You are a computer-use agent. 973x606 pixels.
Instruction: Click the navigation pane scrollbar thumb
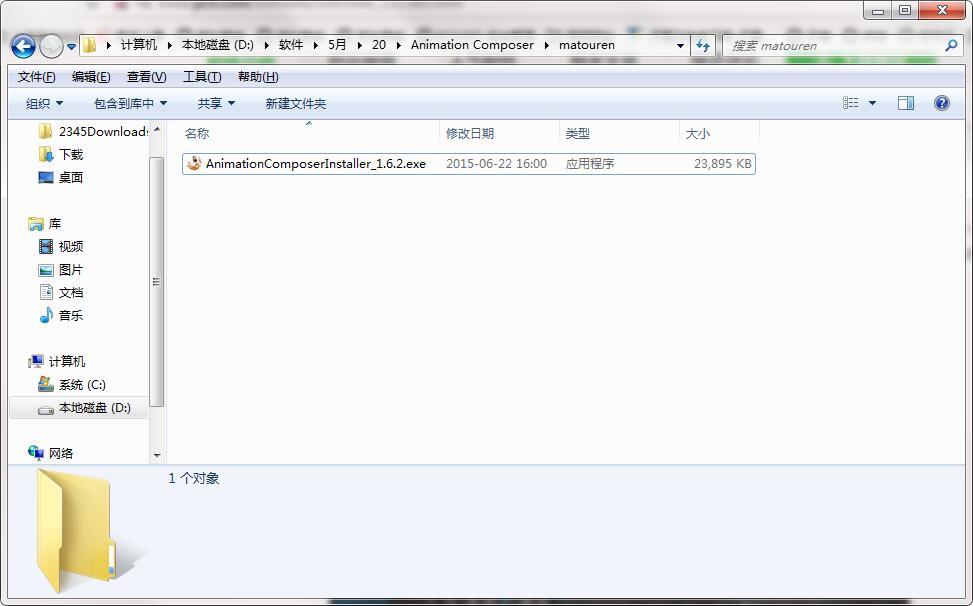(x=157, y=282)
